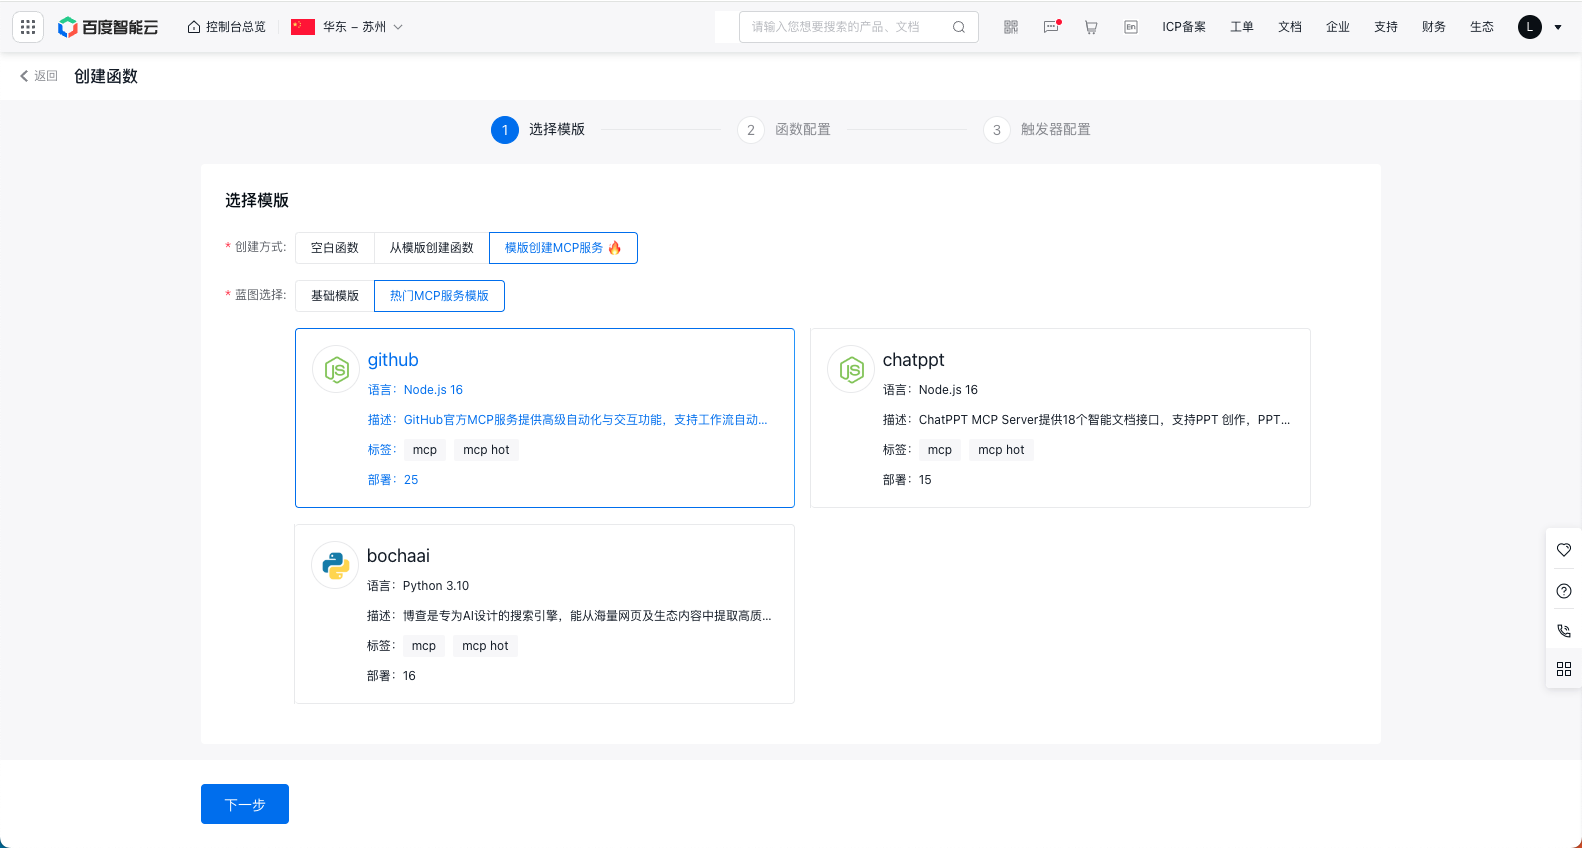Open the phone contact icon
Image resolution: width=1582 pixels, height=848 pixels.
coord(1564,631)
